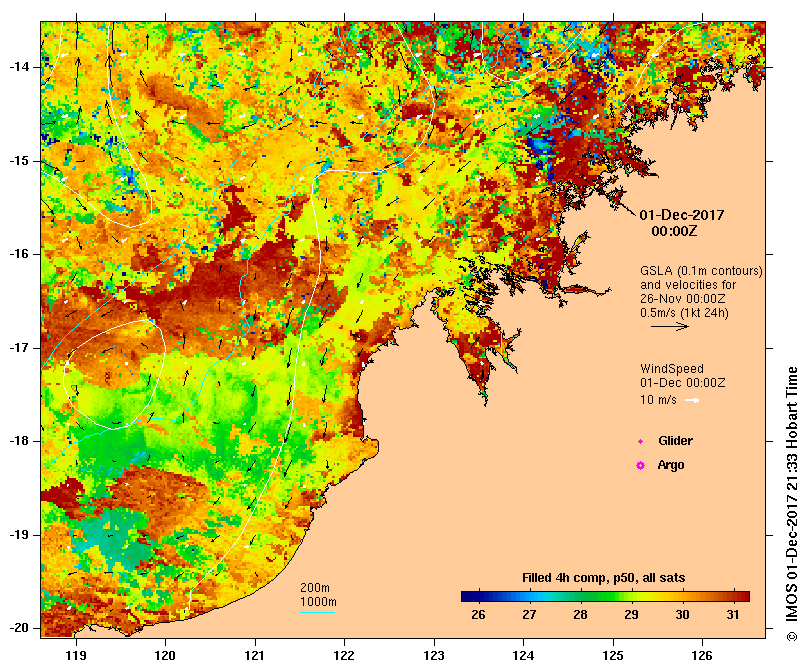
Task: Click latitude axis label '-15'
Action: coord(19,161)
